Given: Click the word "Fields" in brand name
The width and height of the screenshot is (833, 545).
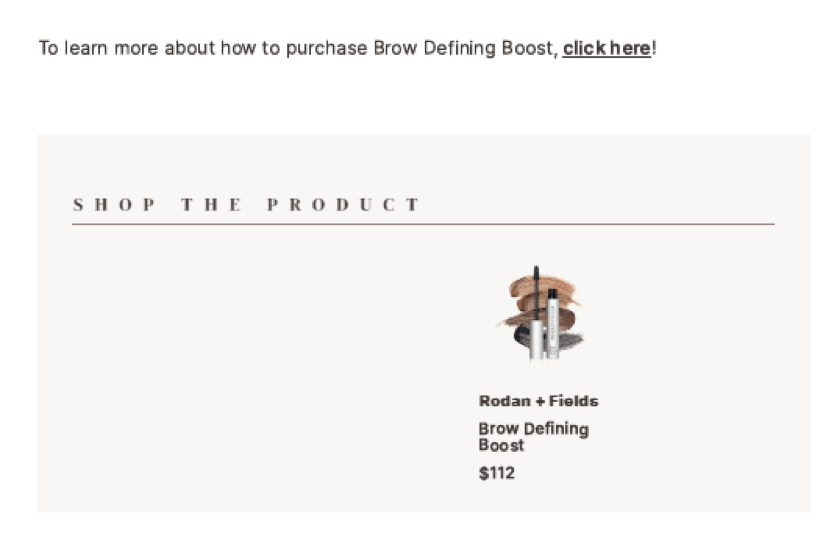Looking at the screenshot, I should (x=574, y=401).
